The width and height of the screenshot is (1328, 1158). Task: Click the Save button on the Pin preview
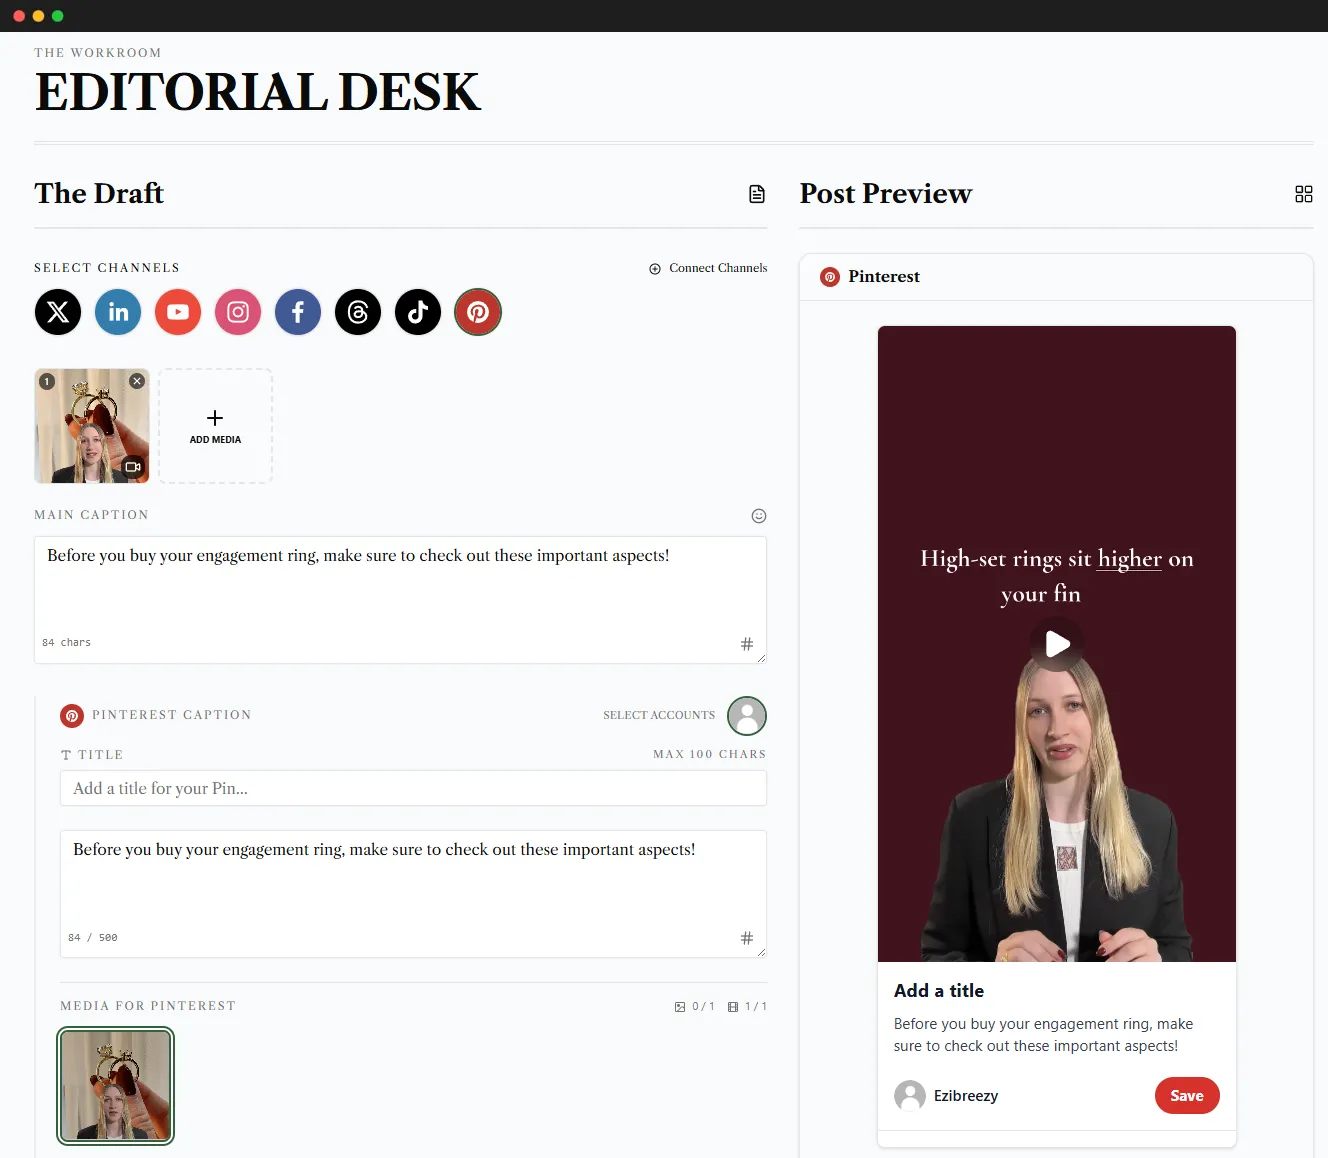tap(1187, 1095)
